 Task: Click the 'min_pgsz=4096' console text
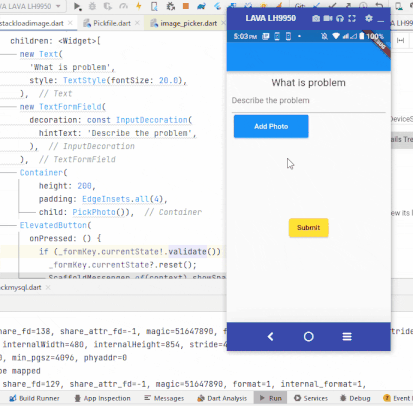tap(45, 358)
